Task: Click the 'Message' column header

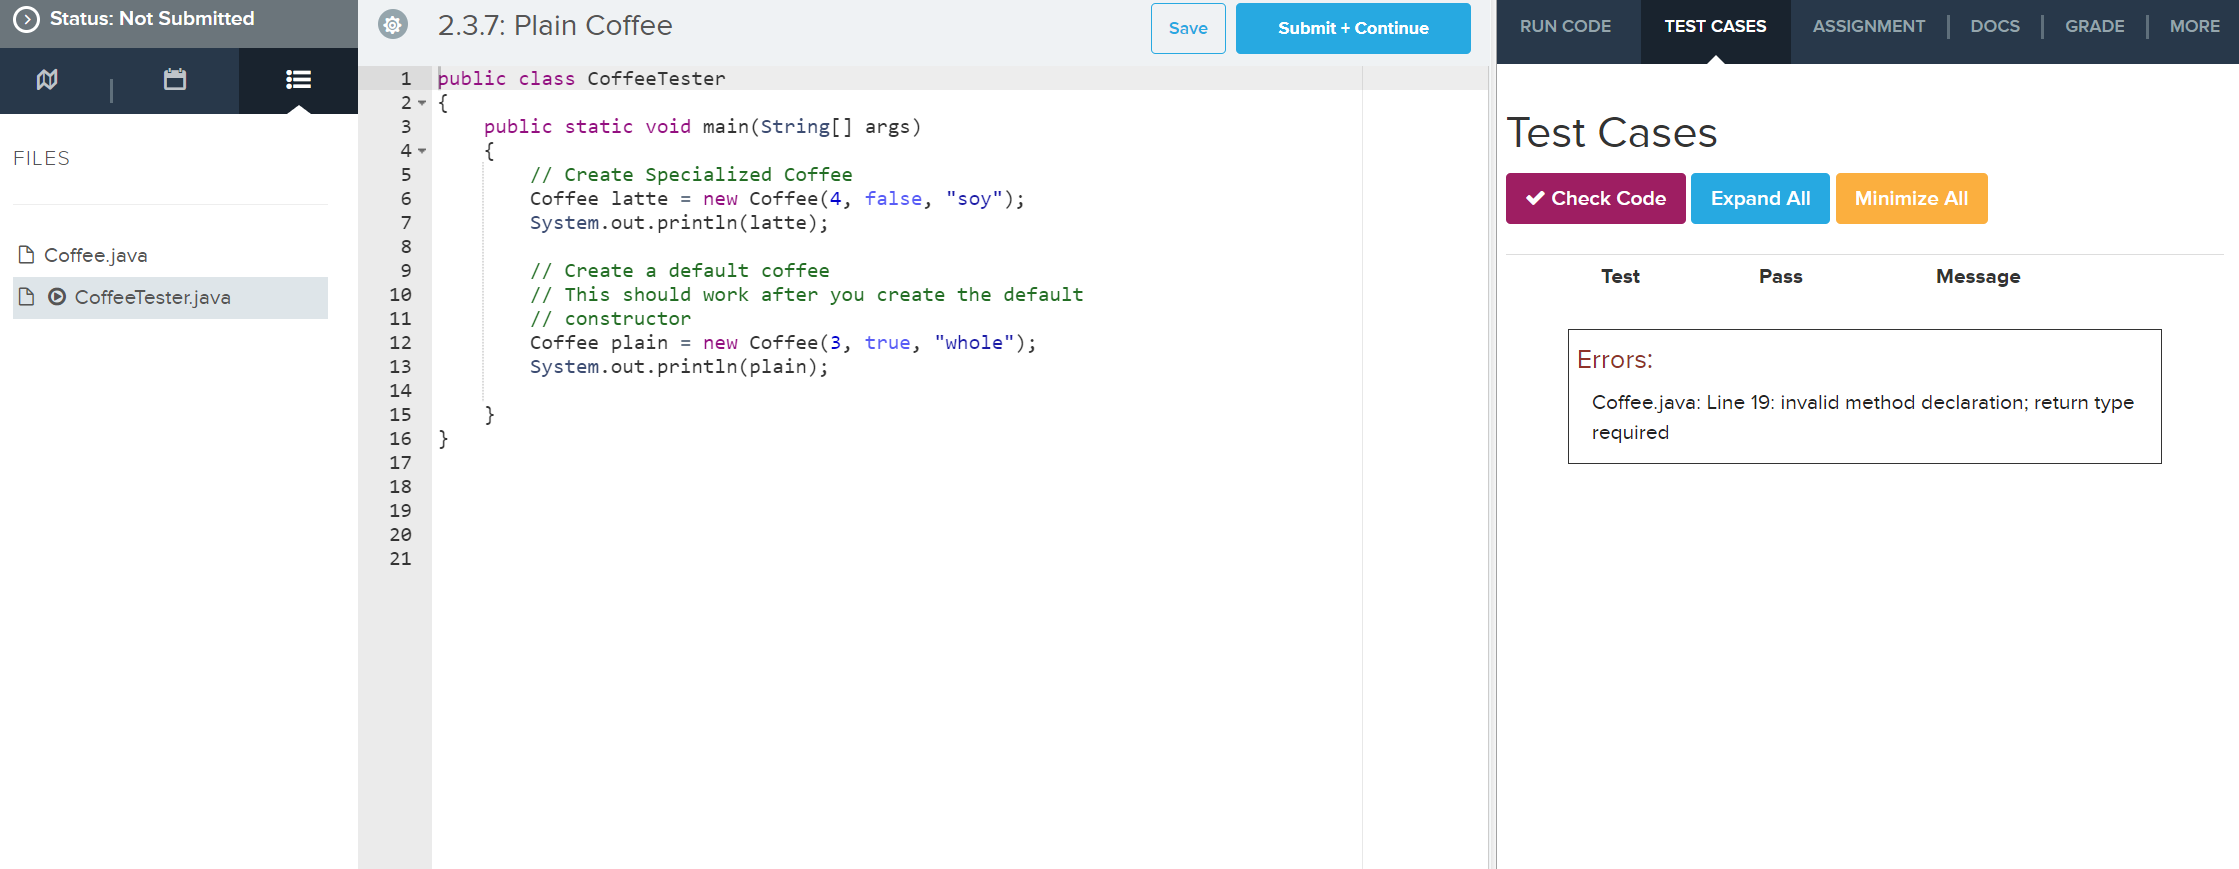Action: 1978,277
